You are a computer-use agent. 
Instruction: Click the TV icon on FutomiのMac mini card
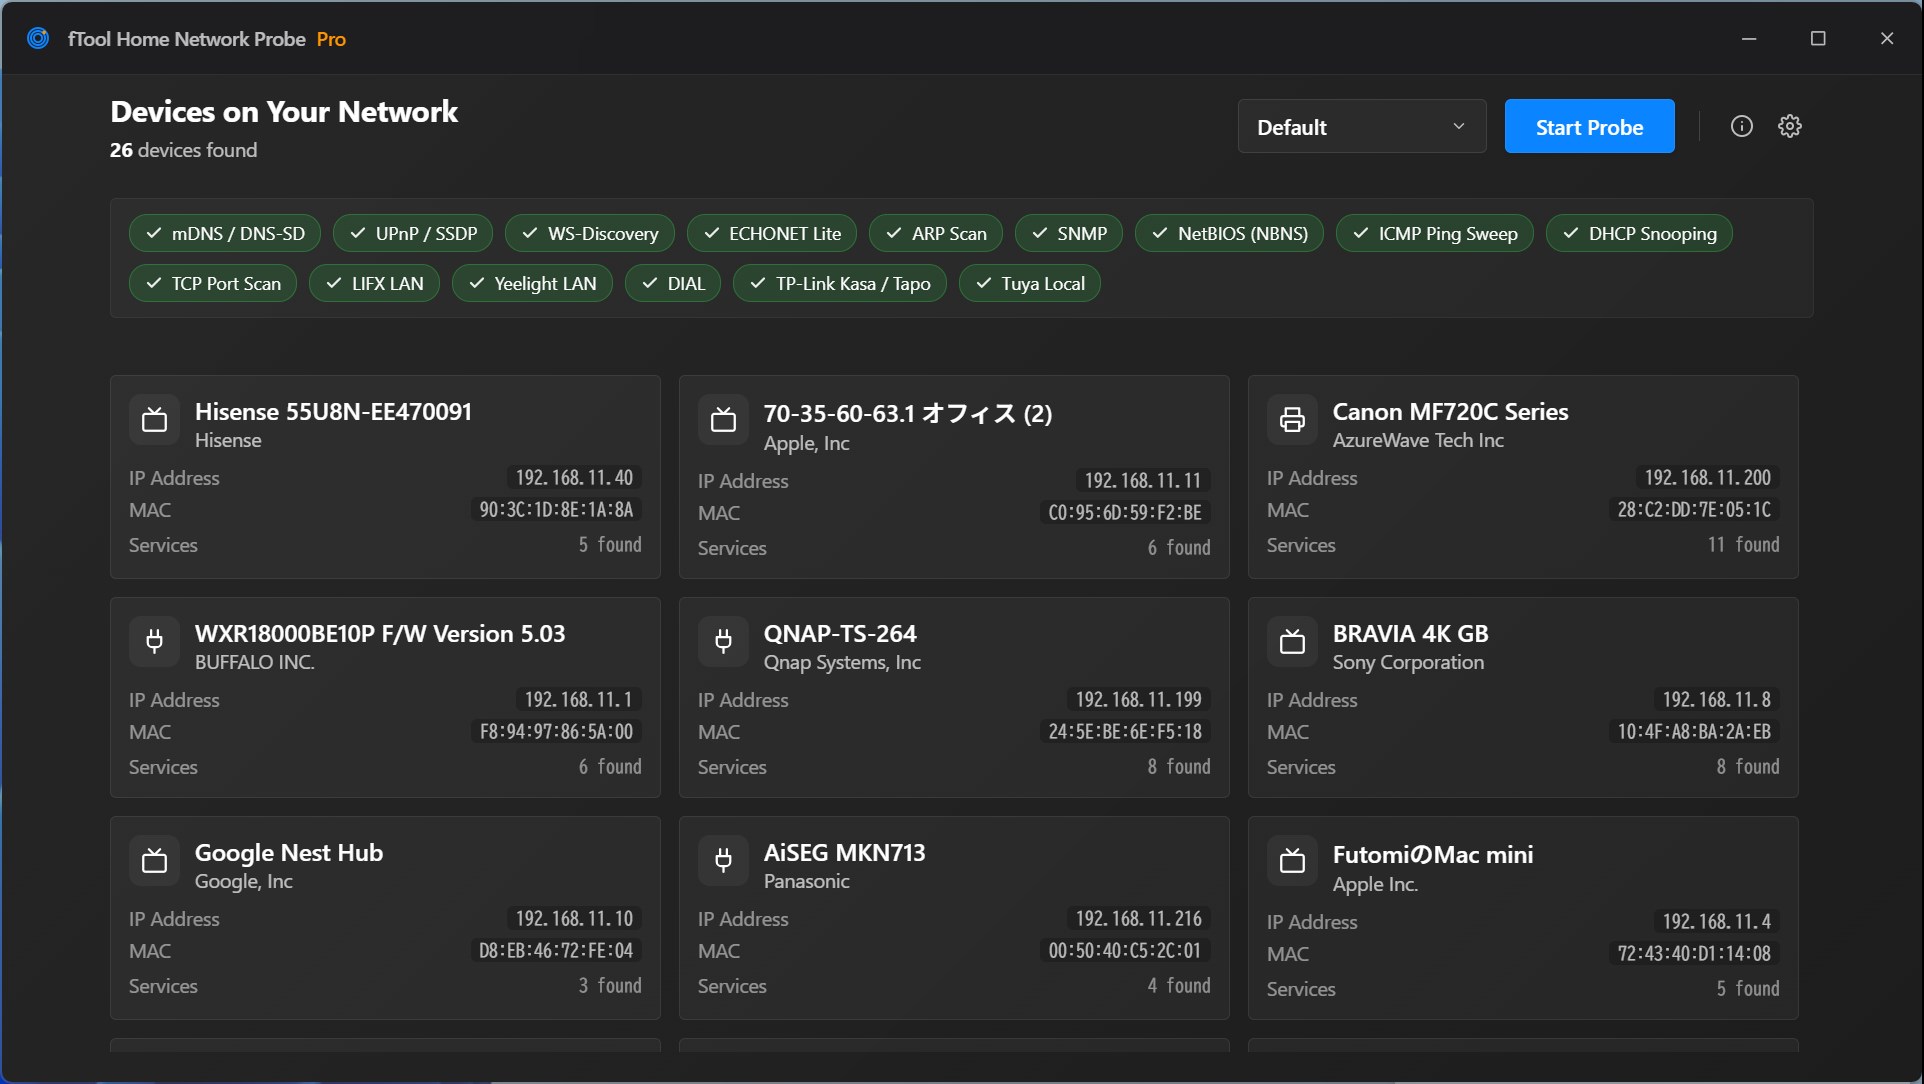(x=1292, y=861)
